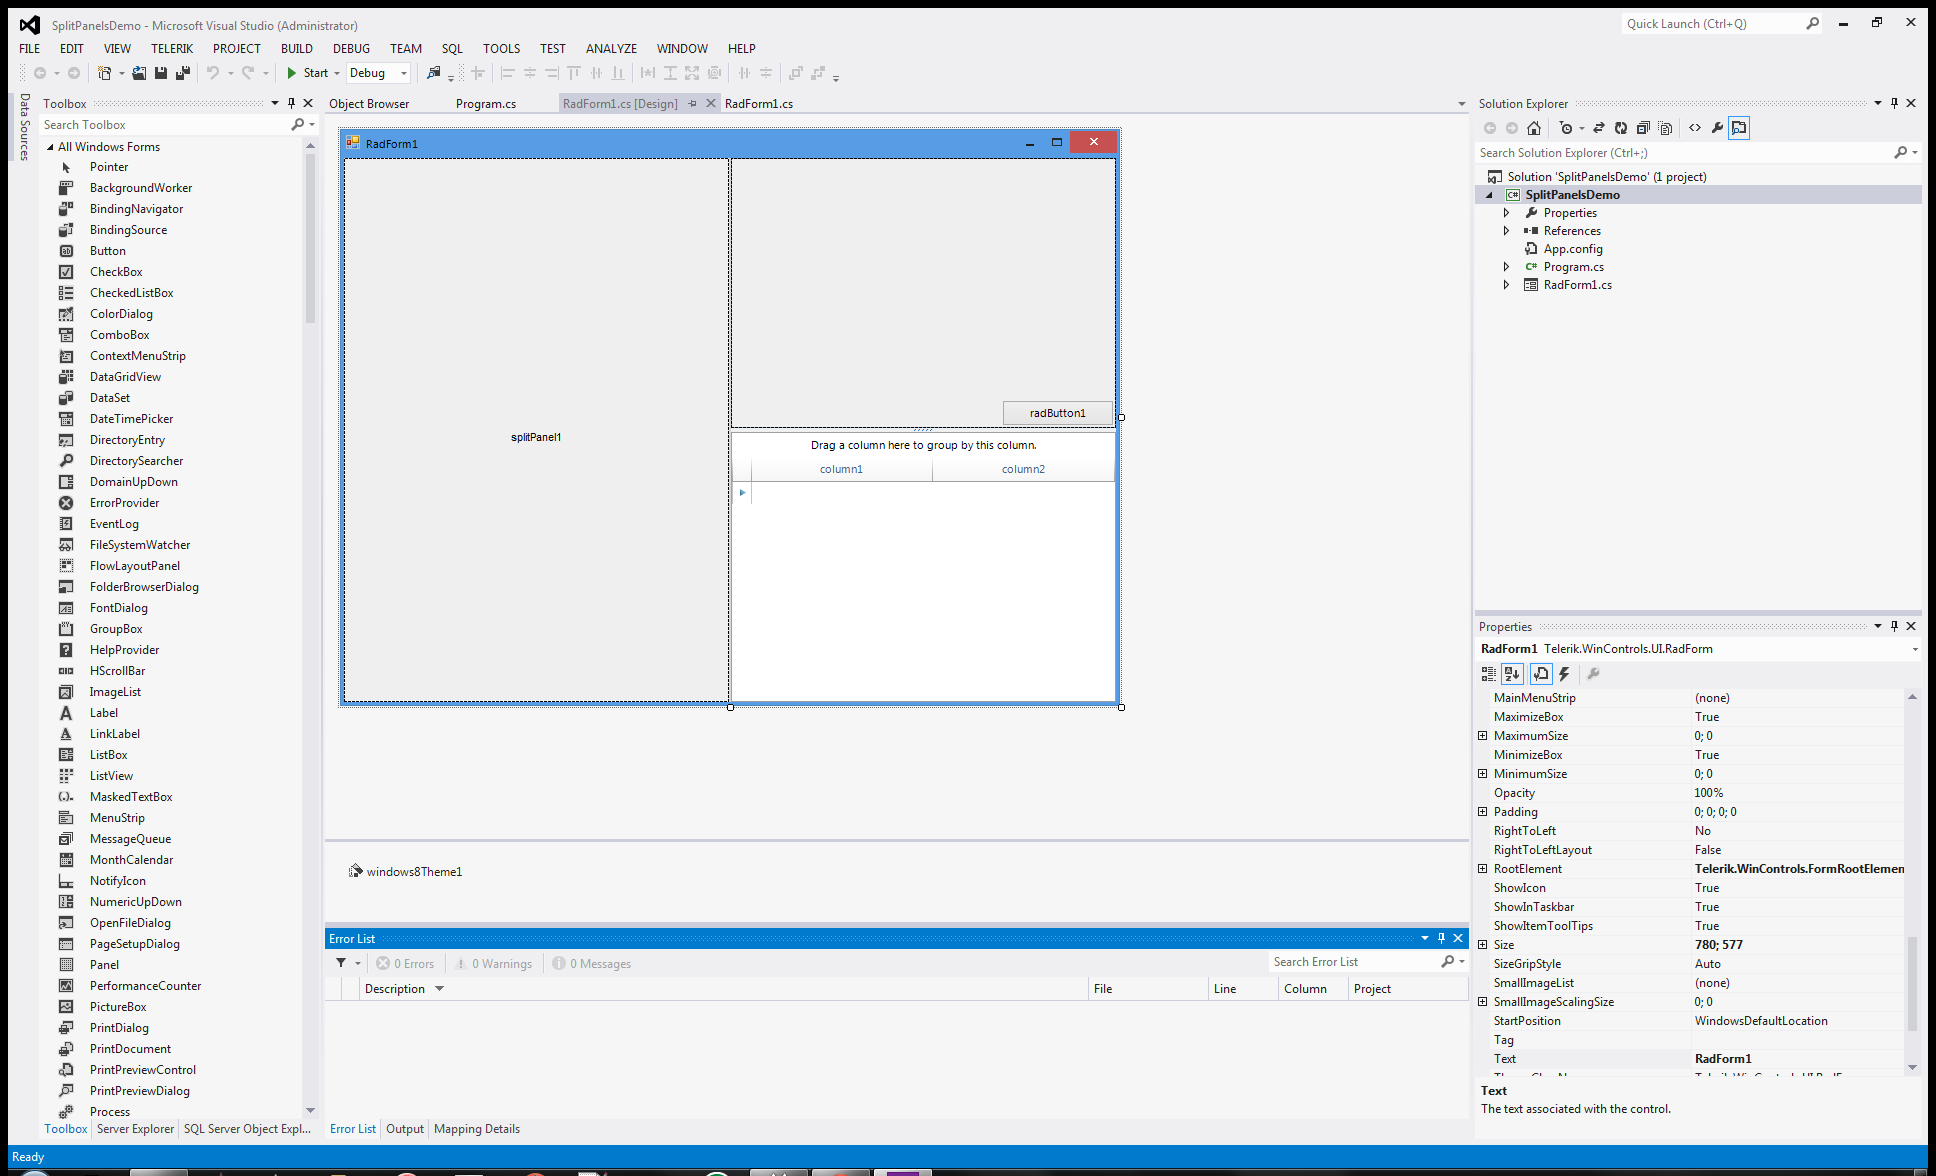Toggle auto-hide pin on Properties panel
1936x1176 pixels.
[1894, 626]
